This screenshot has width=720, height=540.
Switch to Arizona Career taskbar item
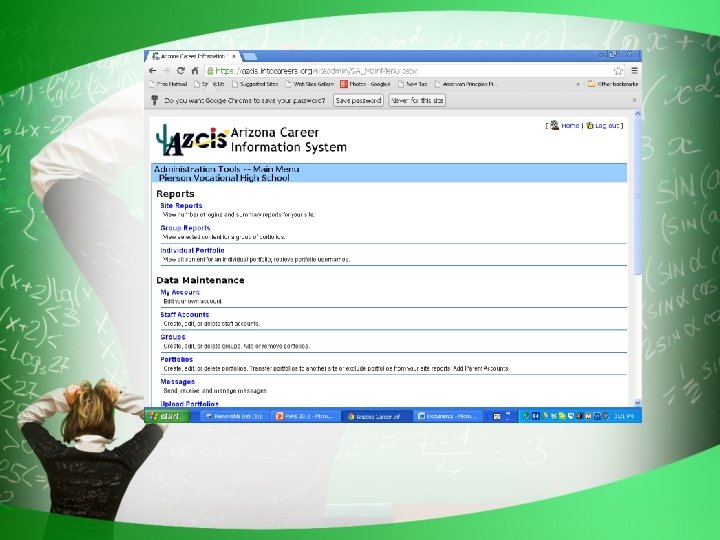(376, 416)
